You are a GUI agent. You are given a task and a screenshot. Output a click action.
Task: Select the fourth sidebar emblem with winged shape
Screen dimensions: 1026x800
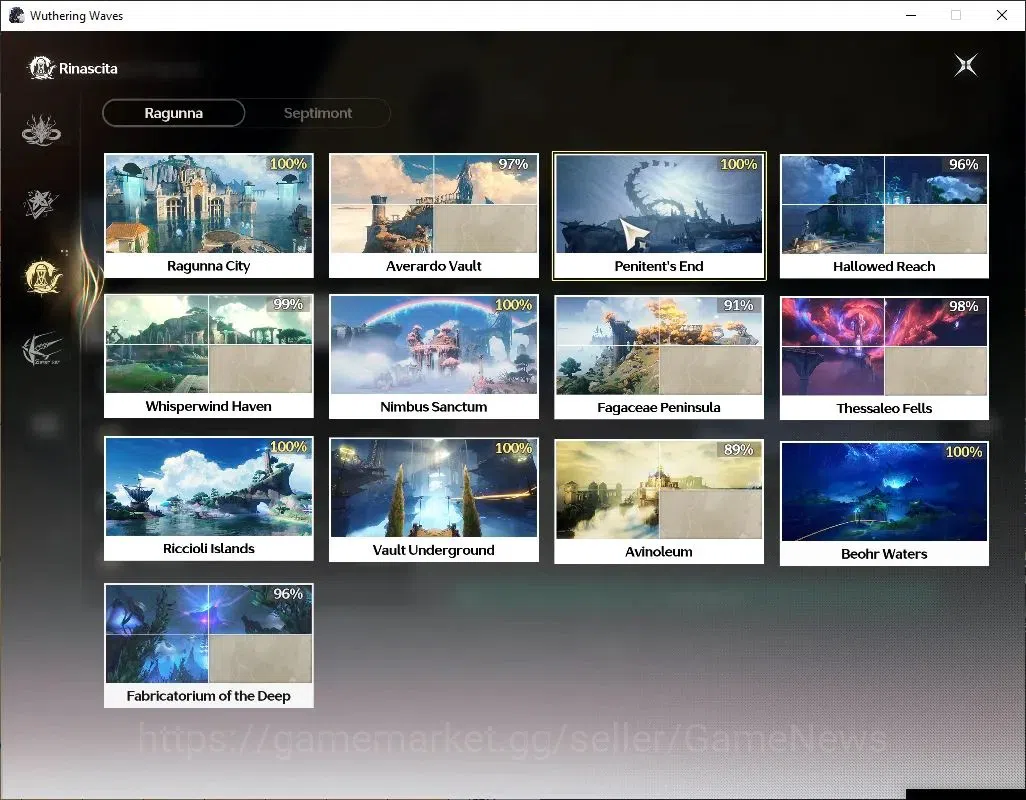[42, 349]
